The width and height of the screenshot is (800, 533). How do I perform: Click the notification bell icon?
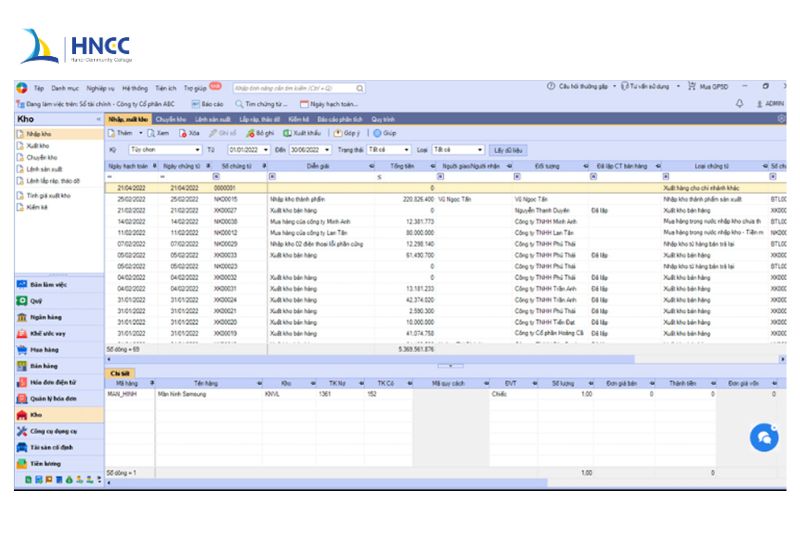pyautogui.click(x=740, y=103)
